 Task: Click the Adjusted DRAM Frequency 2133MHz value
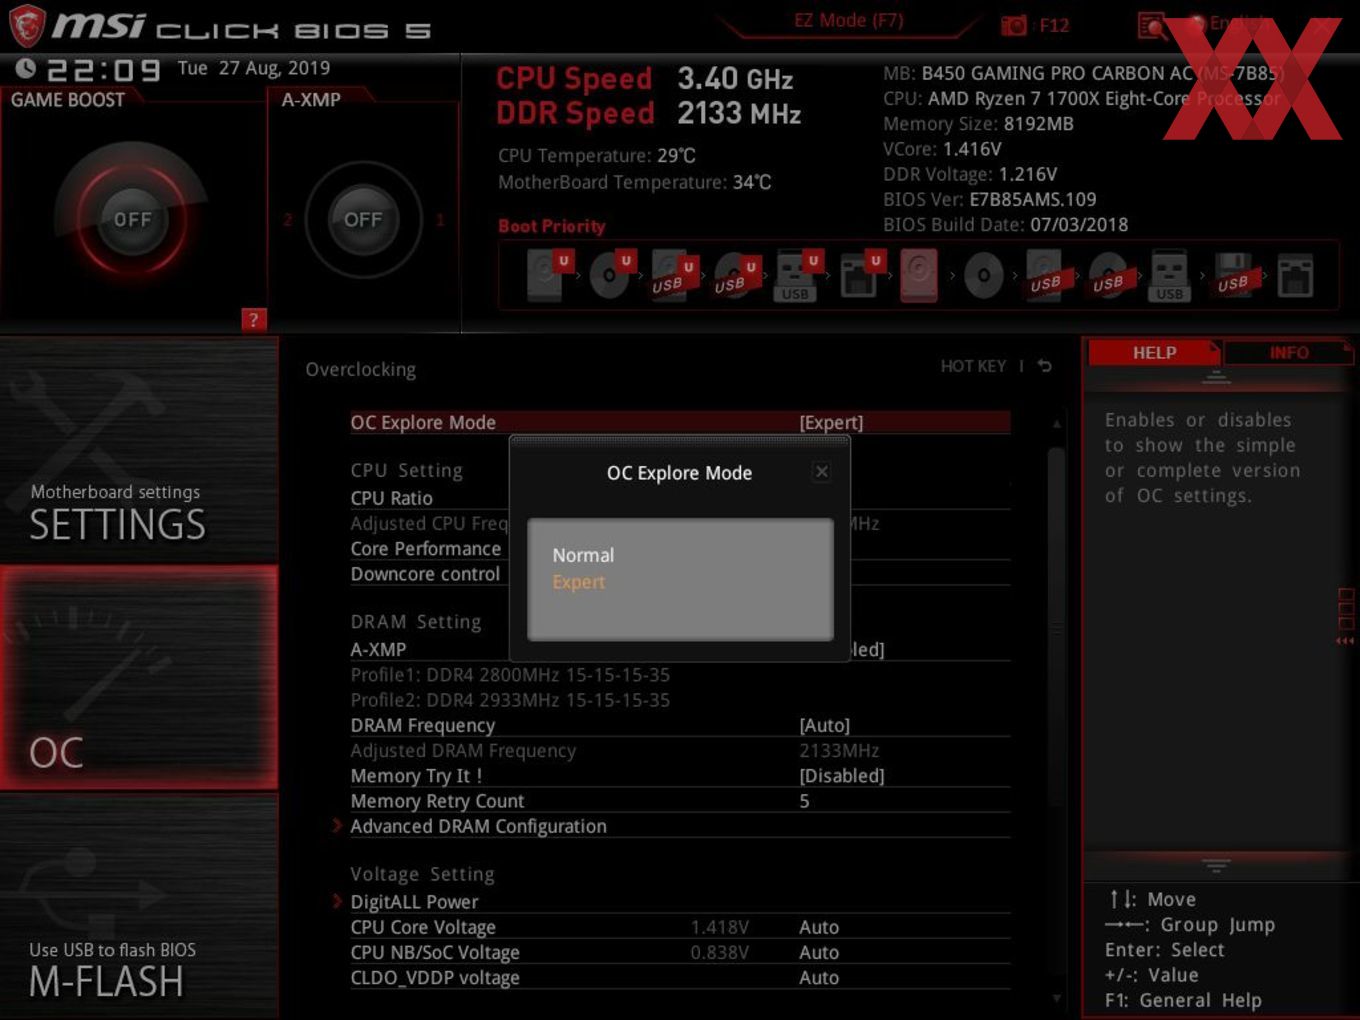click(x=839, y=750)
